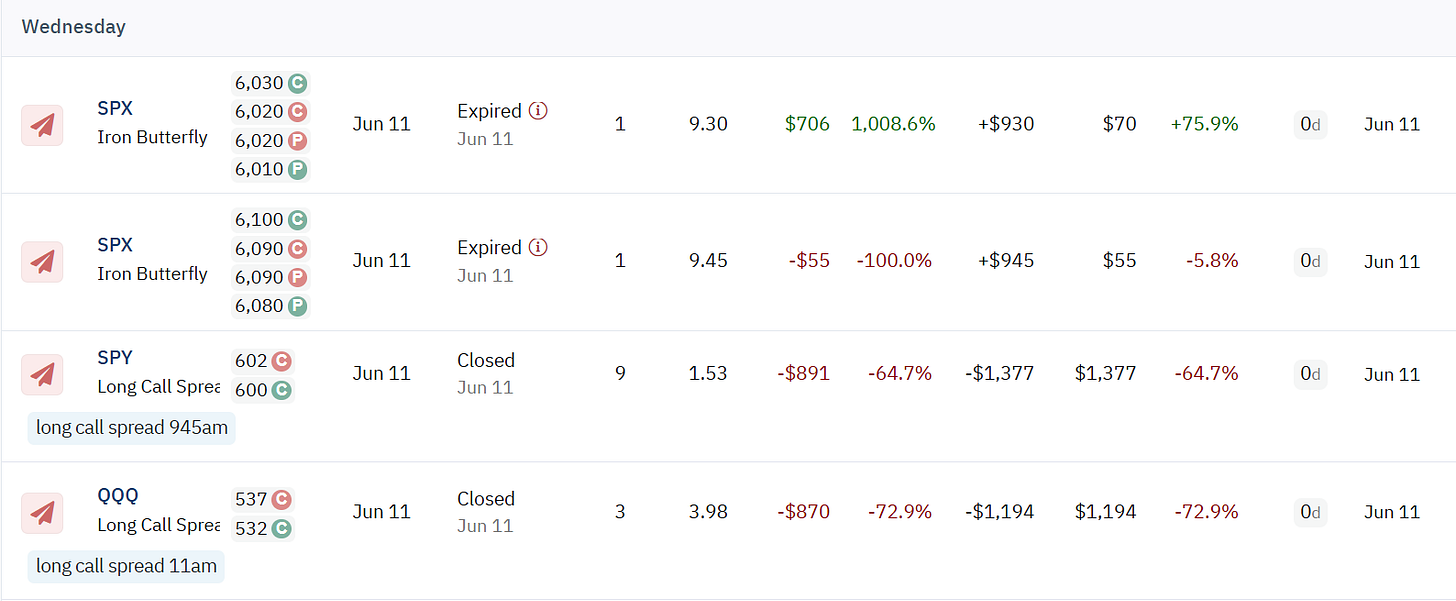Viewport: 1456px width, 601px height.
Task: Click the green P badge on 6,080 strike
Action: pos(297,306)
